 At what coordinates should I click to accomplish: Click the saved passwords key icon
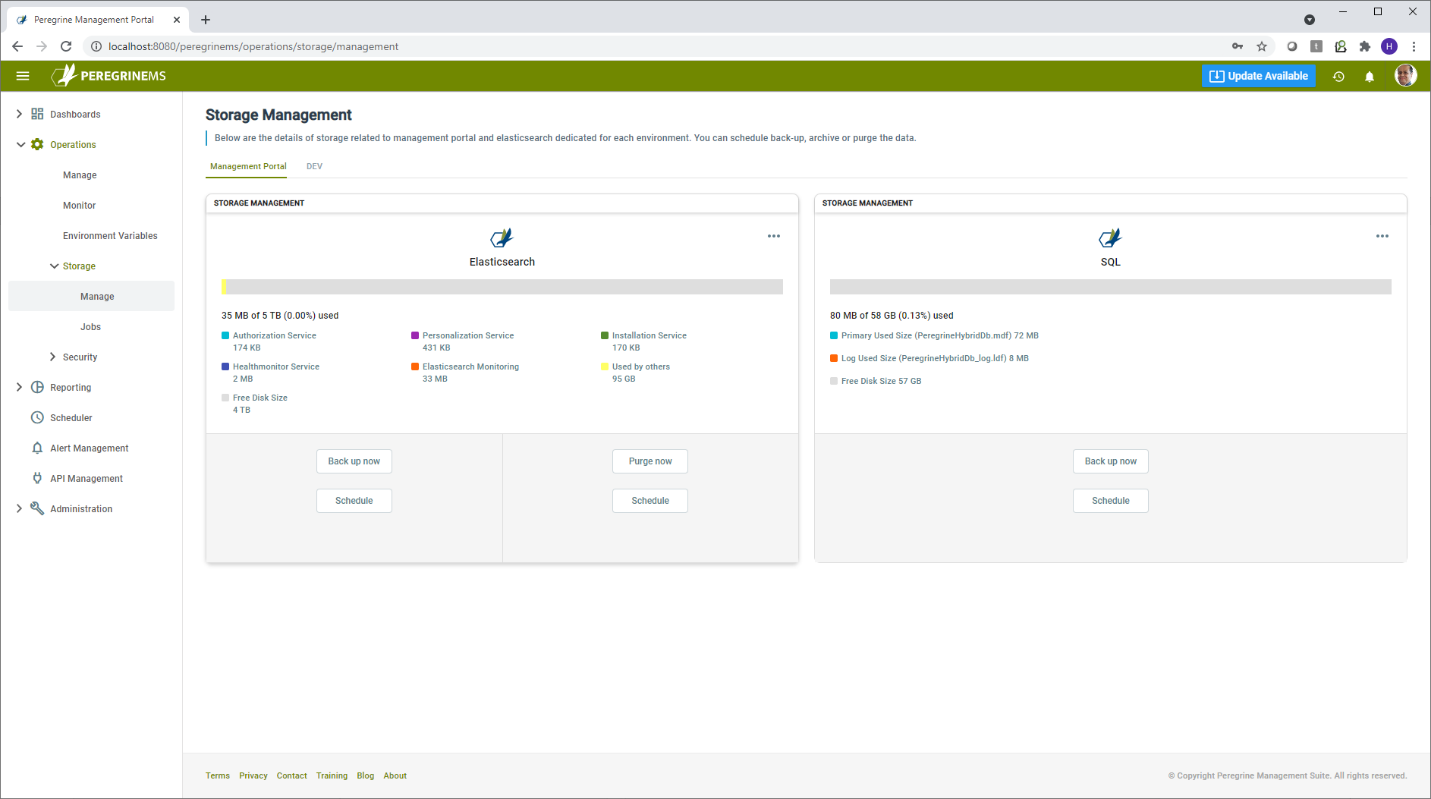(x=1238, y=46)
